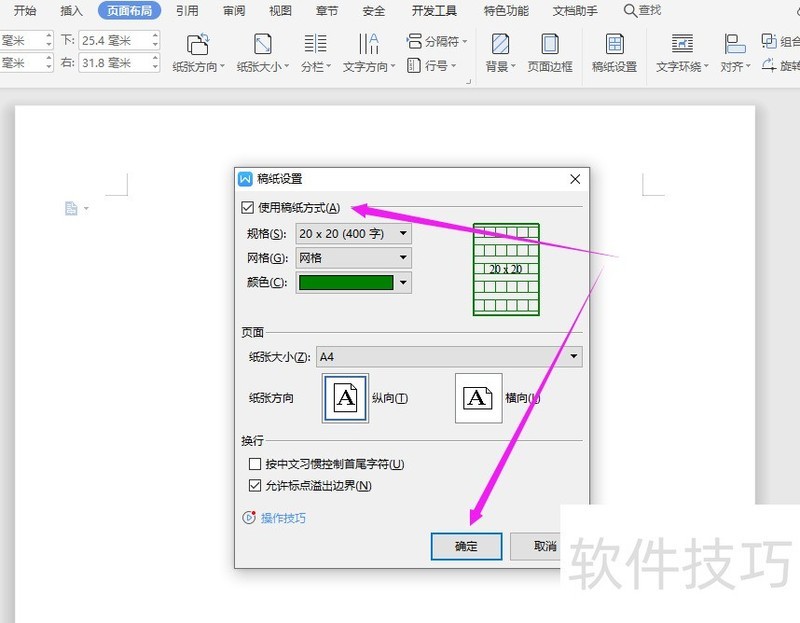Viewport: 800px width, 623px height.
Task: Uncheck the use manuscript mode (使用稿纸方式) checkbox
Action: [x=248, y=208]
